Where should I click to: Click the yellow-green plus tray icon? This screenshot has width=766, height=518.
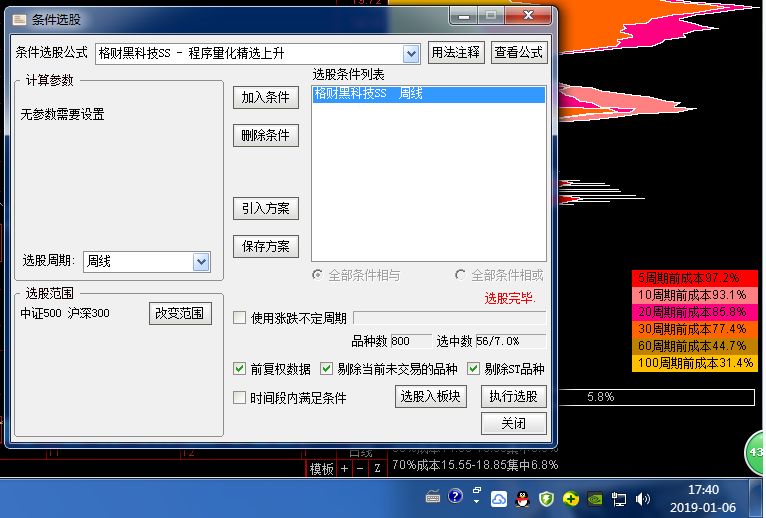click(x=570, y=499)
